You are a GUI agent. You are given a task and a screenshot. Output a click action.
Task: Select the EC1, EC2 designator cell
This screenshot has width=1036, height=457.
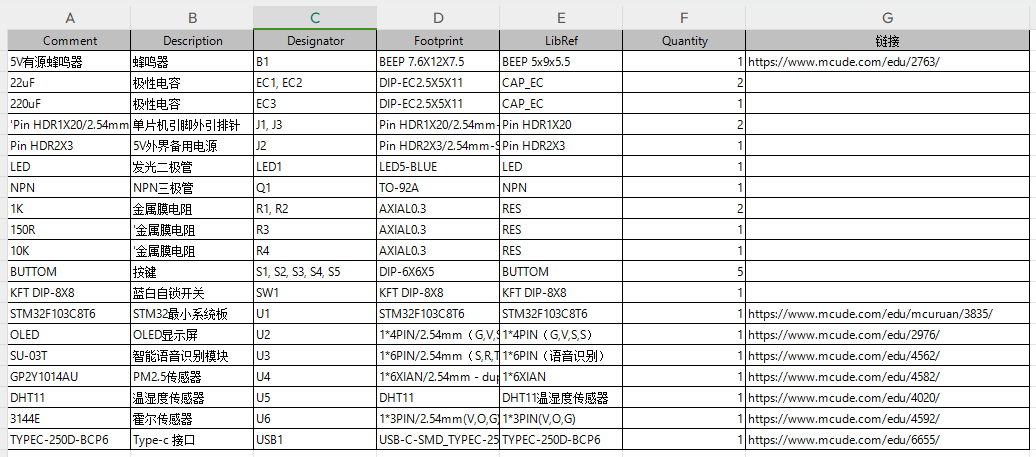tap(315, 83)
